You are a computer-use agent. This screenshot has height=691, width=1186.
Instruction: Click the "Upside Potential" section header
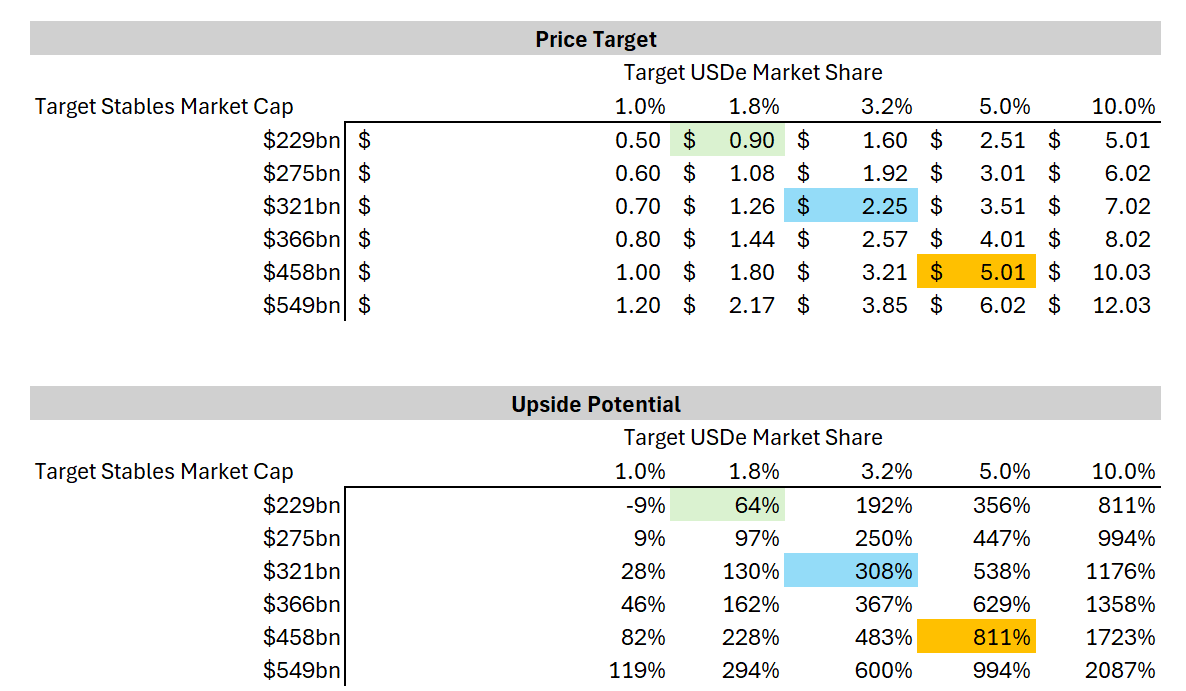pos(596,404)
